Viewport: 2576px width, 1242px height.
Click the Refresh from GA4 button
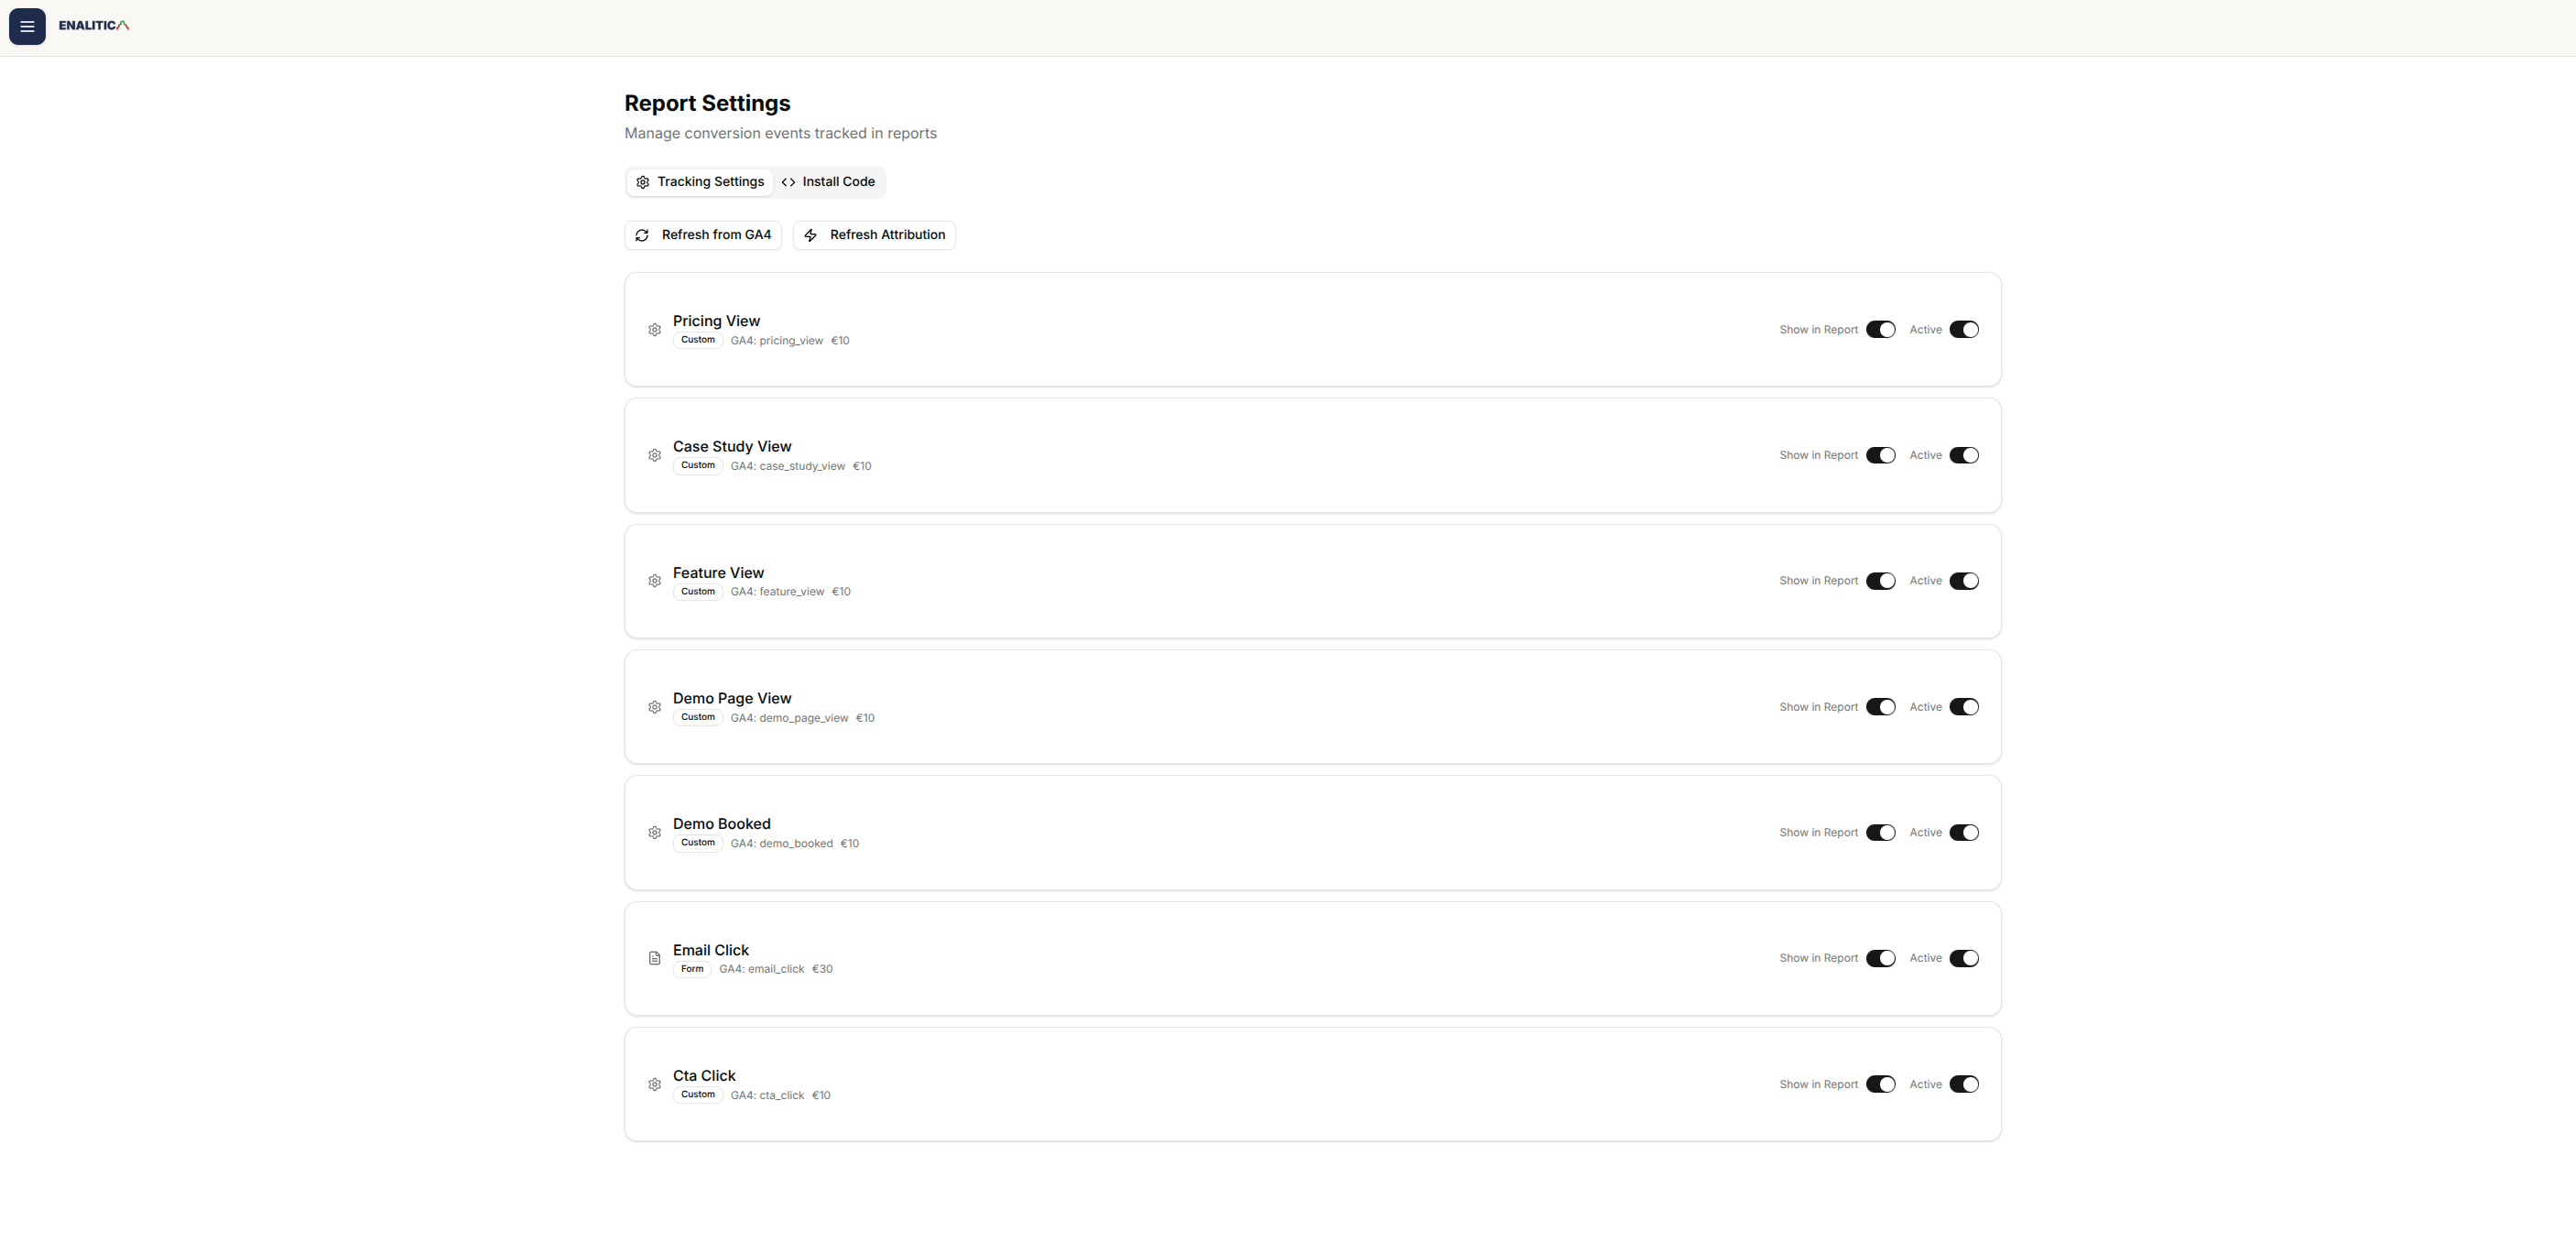[703, 235]
